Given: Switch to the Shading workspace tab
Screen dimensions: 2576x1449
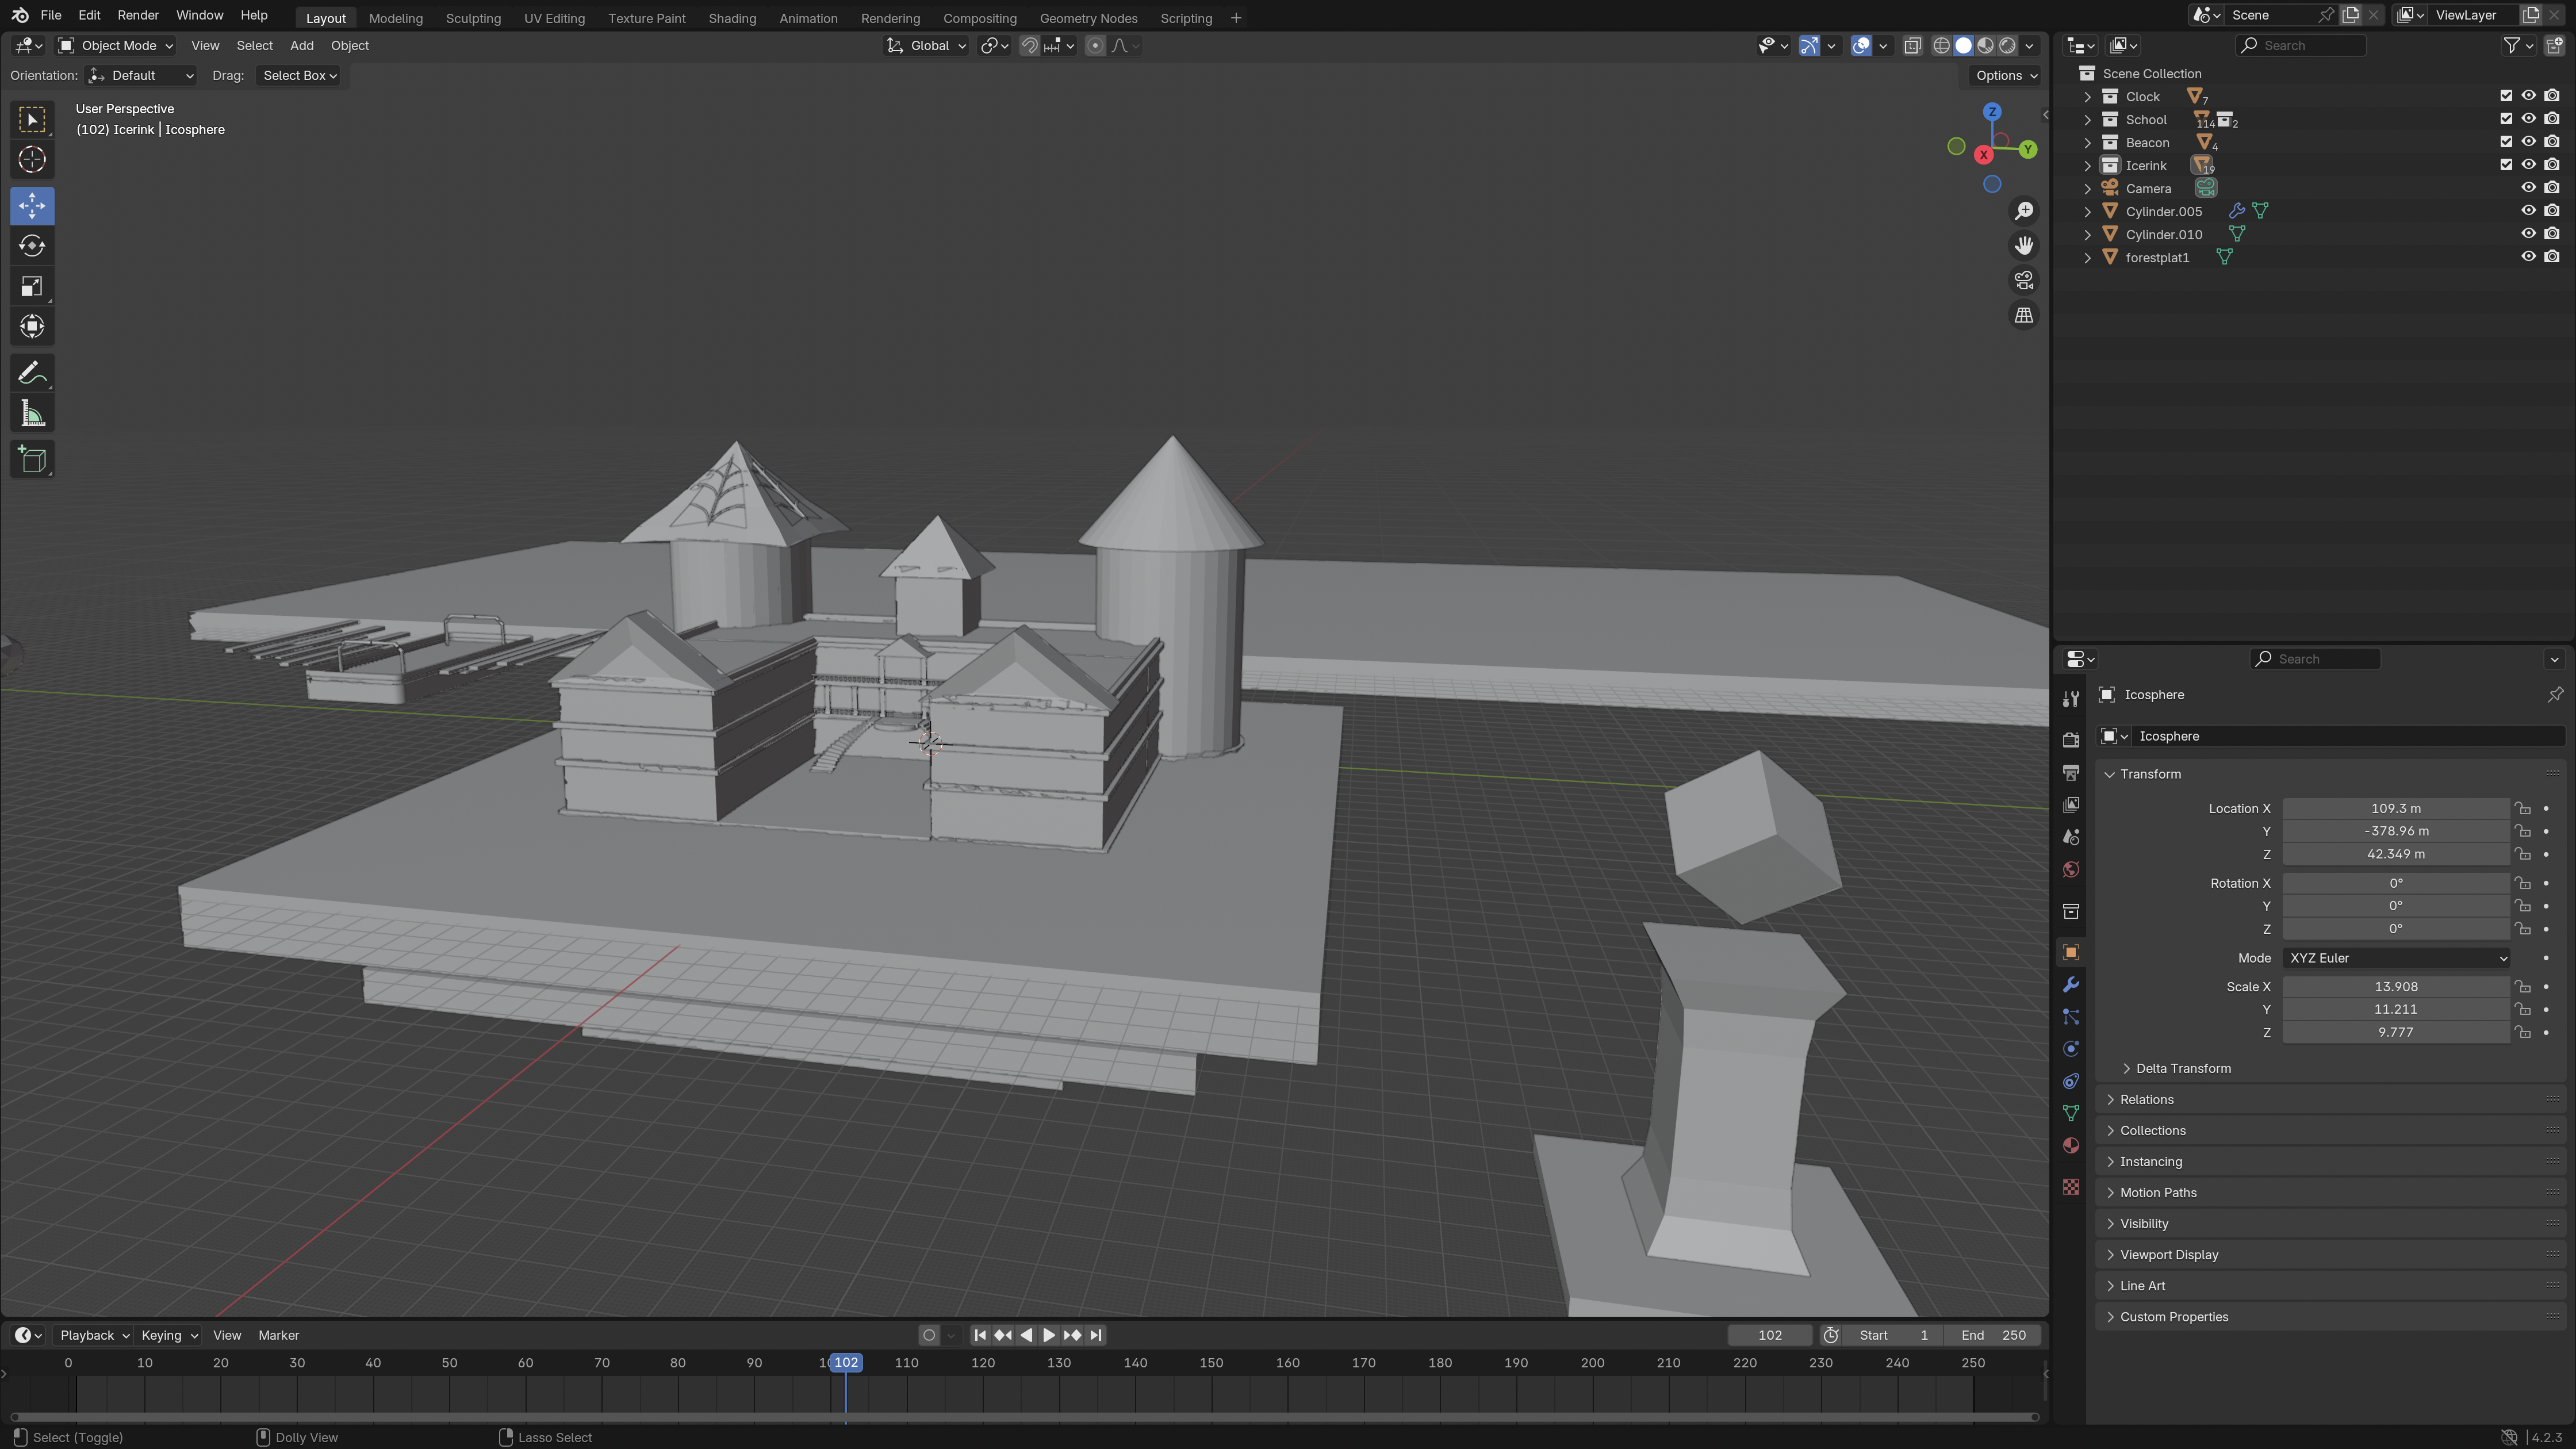Looking at the screenshot, I should [x=732, y=18].
